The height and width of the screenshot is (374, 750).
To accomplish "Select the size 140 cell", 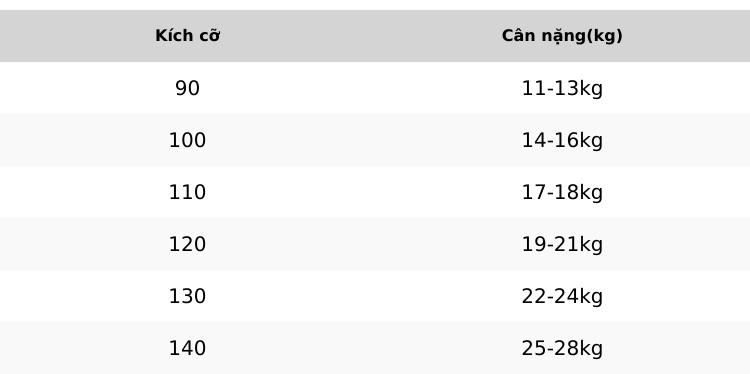I will [x=188, y=348].
